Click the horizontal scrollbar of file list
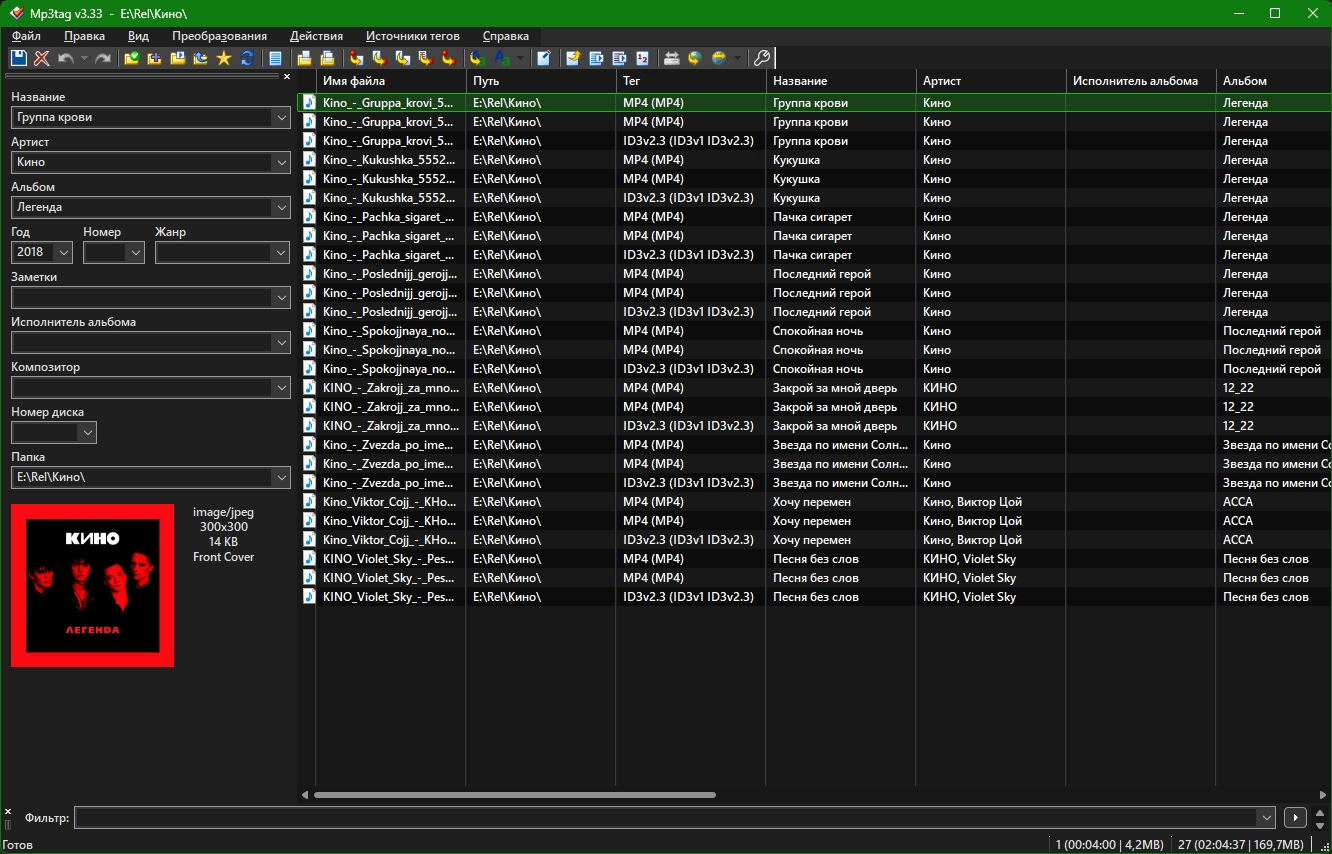Viewport: 1332px width, 854px height. click(515, 795)
